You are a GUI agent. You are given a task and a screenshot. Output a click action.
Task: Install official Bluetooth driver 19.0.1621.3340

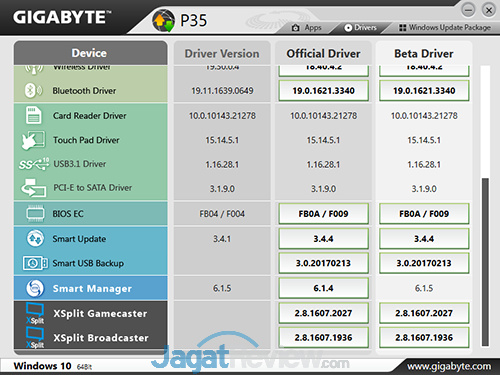pyautogui.click(x=324, y=91)
